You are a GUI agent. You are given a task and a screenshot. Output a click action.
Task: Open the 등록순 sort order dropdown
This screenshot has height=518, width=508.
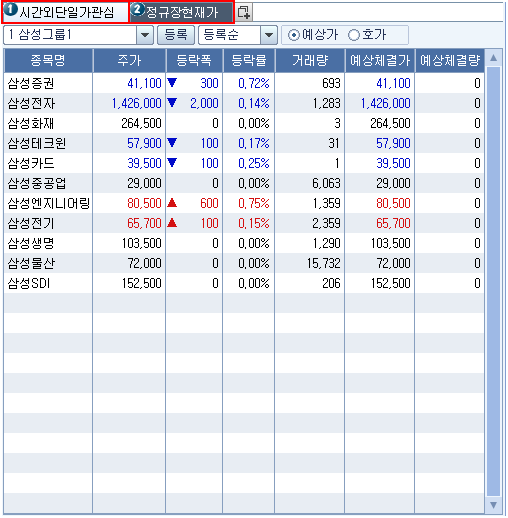[269, 35]
